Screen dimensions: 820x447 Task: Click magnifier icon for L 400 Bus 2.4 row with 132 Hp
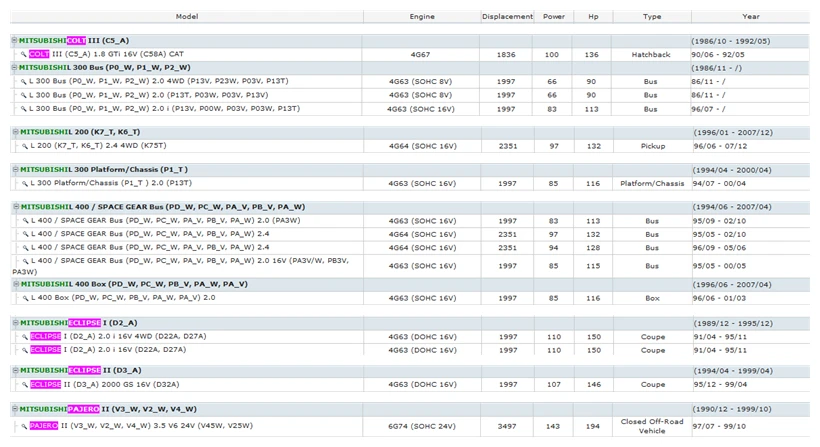[x=25, y=234]
